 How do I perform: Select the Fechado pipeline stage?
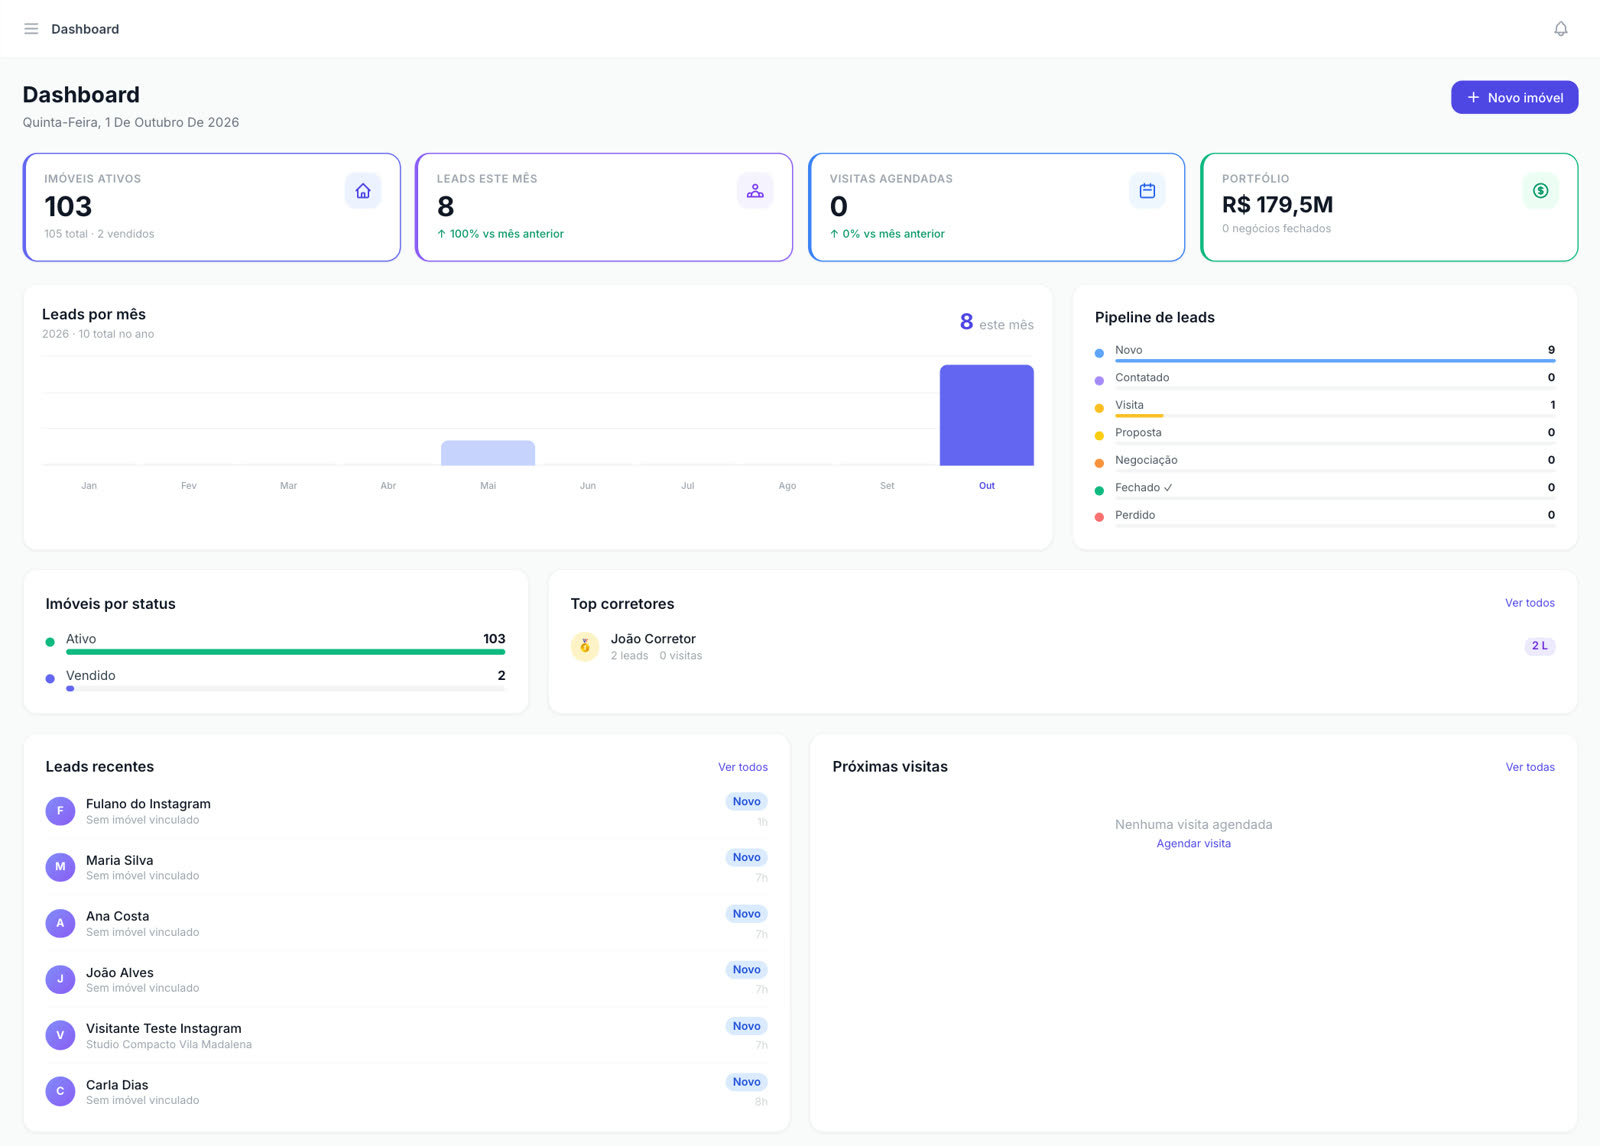(x=1325, y=488)
